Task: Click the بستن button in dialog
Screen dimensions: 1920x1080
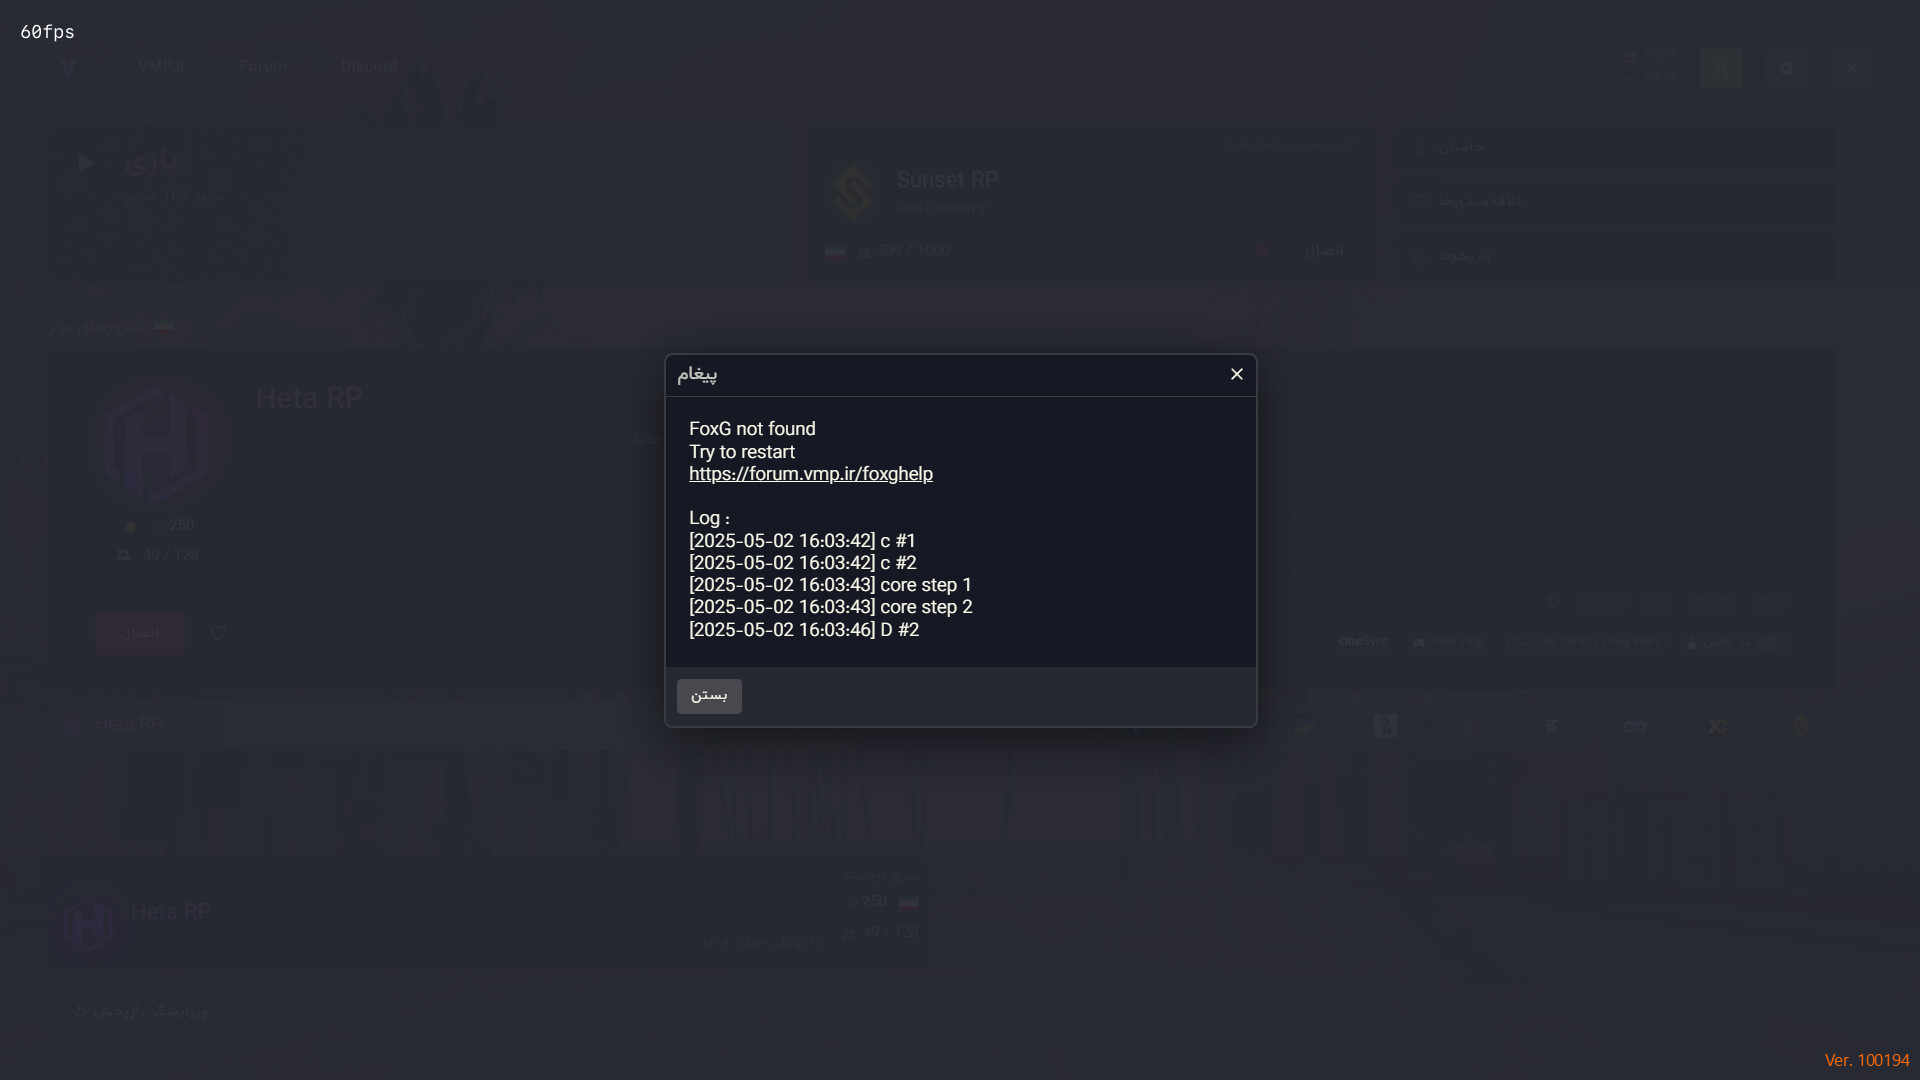Action: (x=709, y=696)
